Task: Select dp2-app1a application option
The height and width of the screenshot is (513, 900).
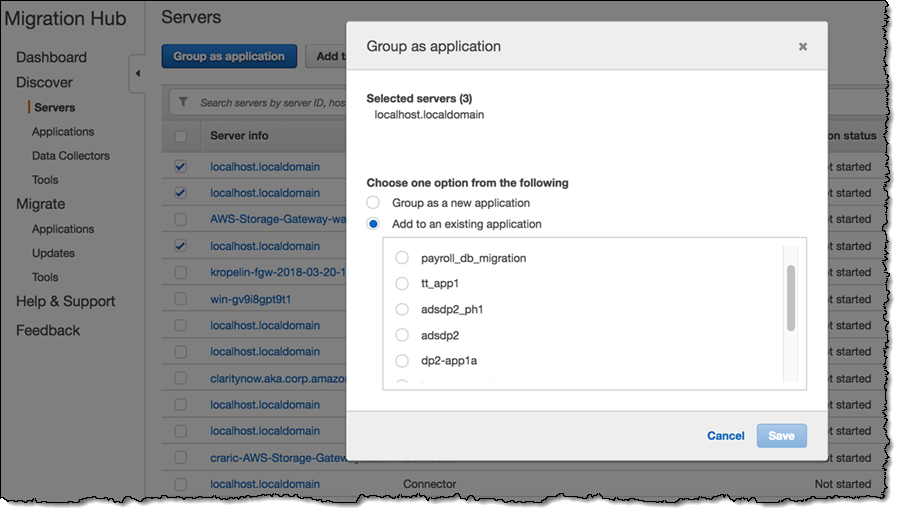Action: pyautogui.click(x=402, y=361)
